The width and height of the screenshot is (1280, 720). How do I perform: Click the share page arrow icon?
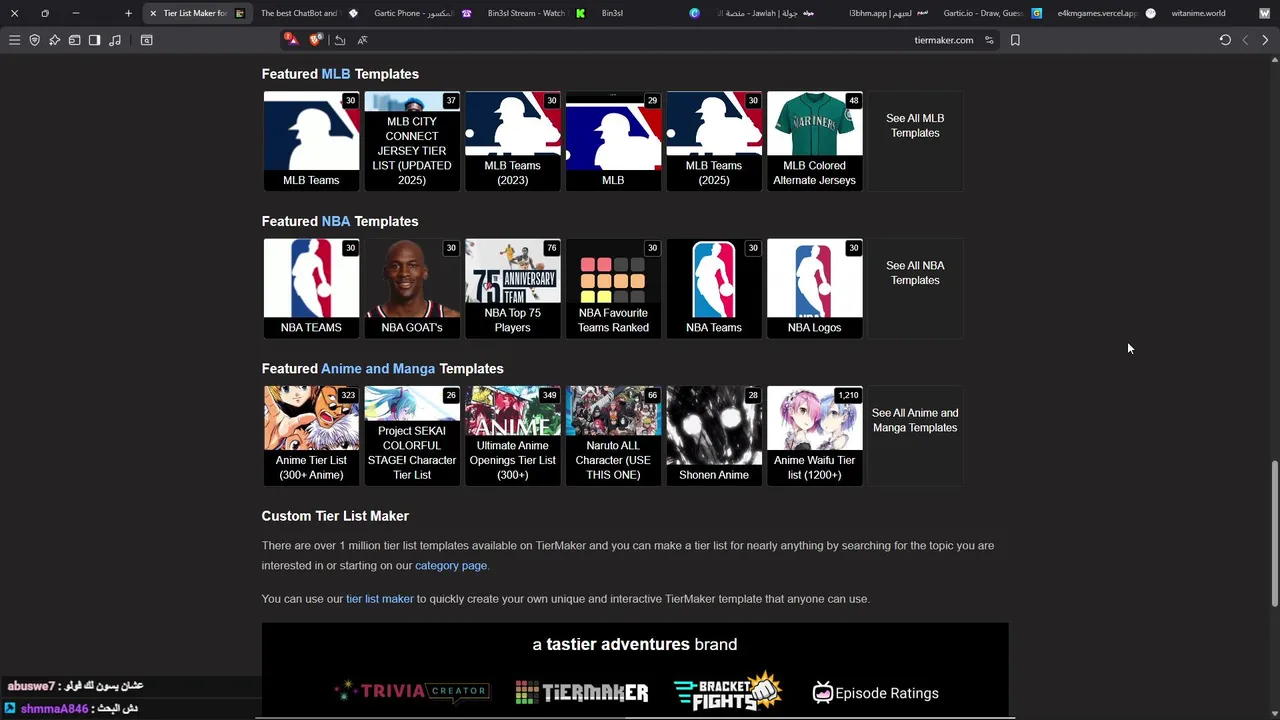click(x=340, y=40)
